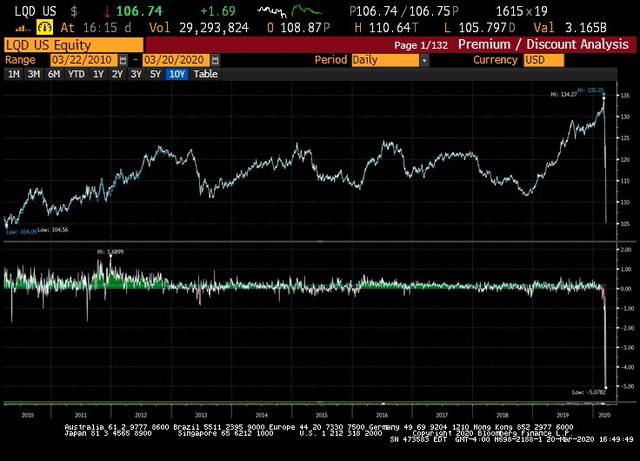Open the Currency field showing USD
The image size is (640, 461).
tap(543, 60)
